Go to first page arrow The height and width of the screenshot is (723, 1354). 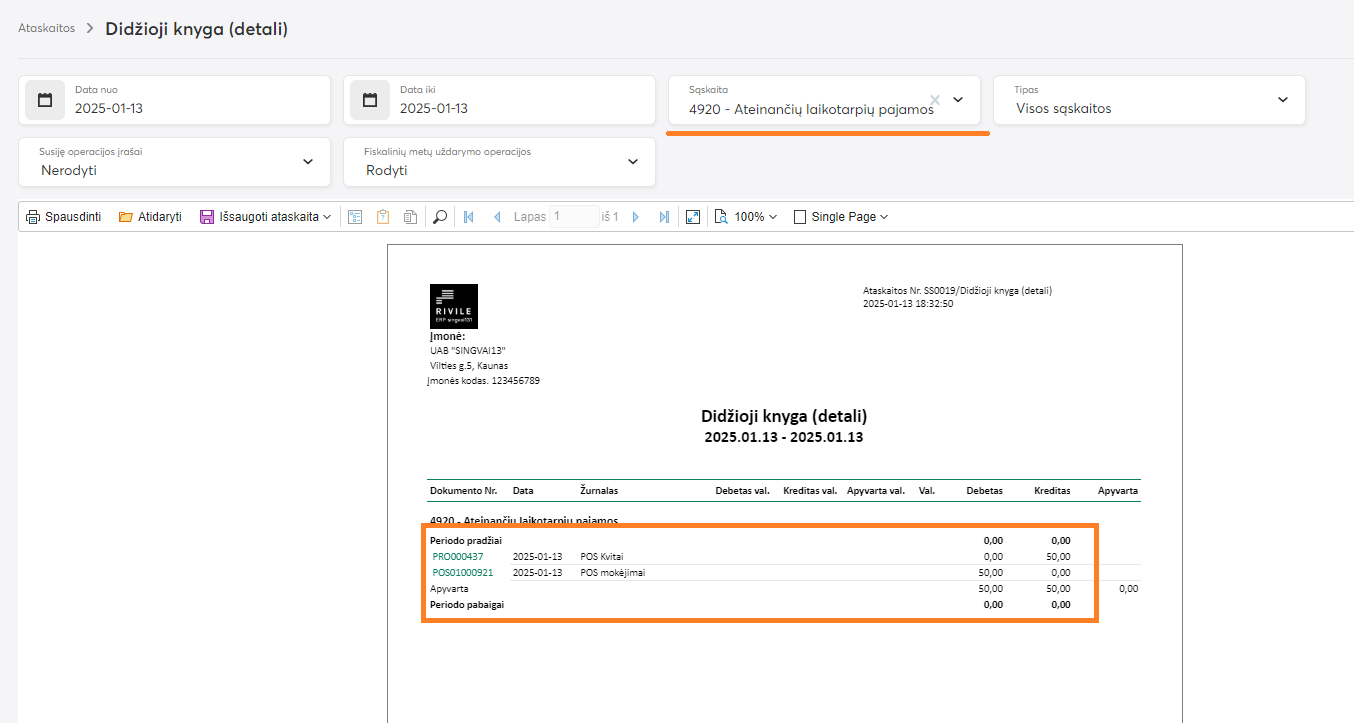[x=468, y=217]
